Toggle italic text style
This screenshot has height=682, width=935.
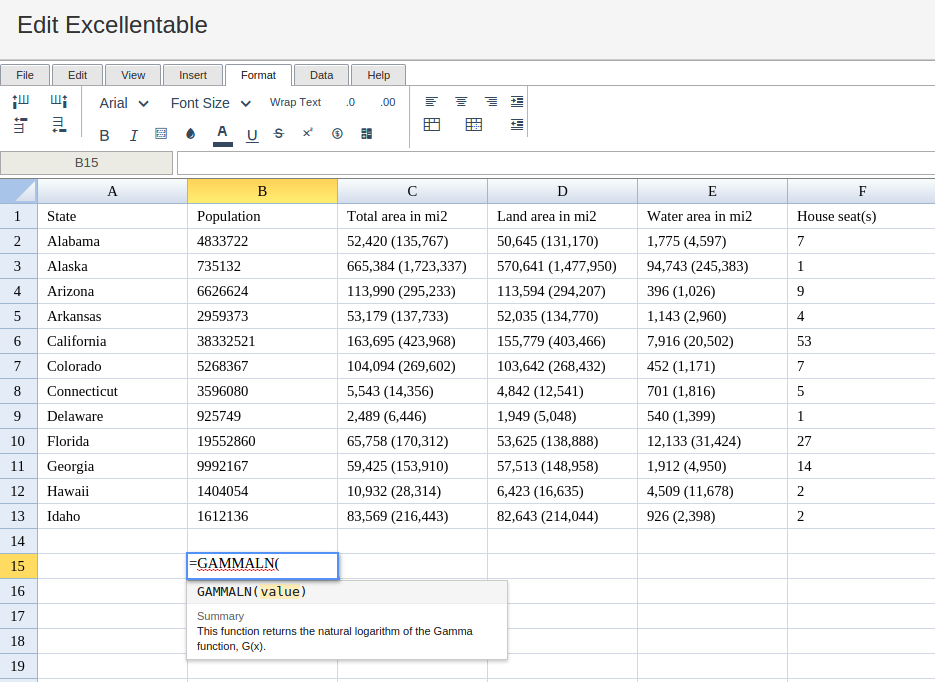[x=133, y=135]
